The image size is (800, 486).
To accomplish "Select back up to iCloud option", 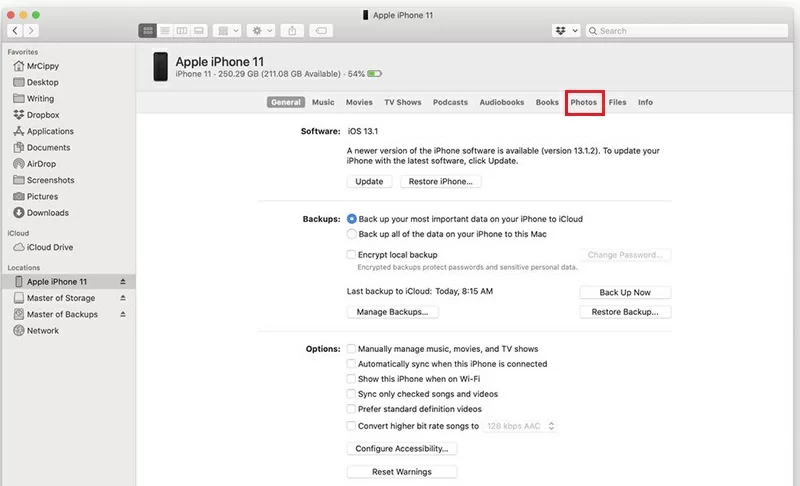I will [352, 219].
